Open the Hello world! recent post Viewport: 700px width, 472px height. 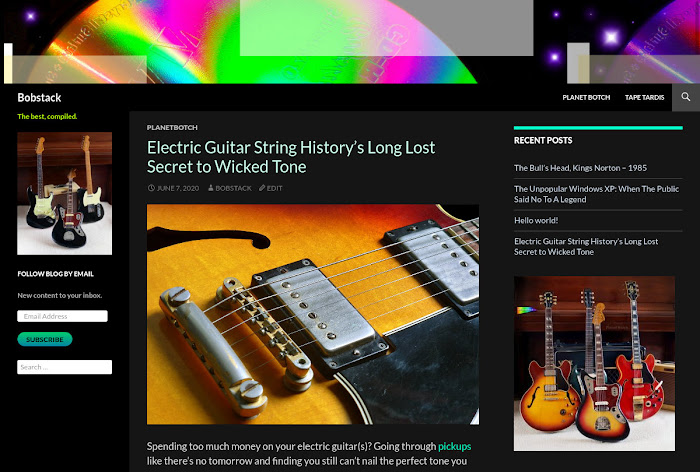[x=536, y=220]
